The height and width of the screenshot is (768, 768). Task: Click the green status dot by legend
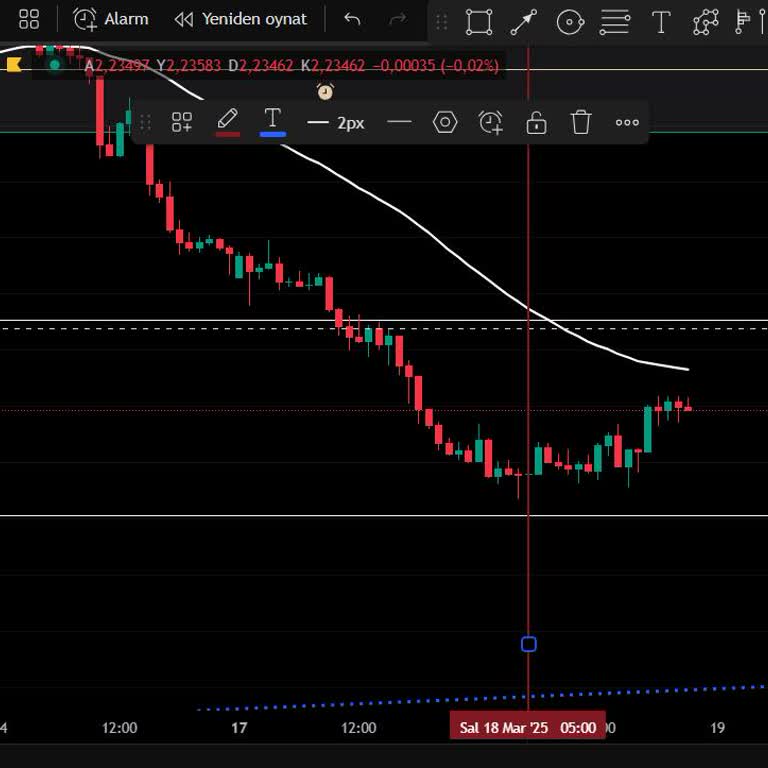54,65
